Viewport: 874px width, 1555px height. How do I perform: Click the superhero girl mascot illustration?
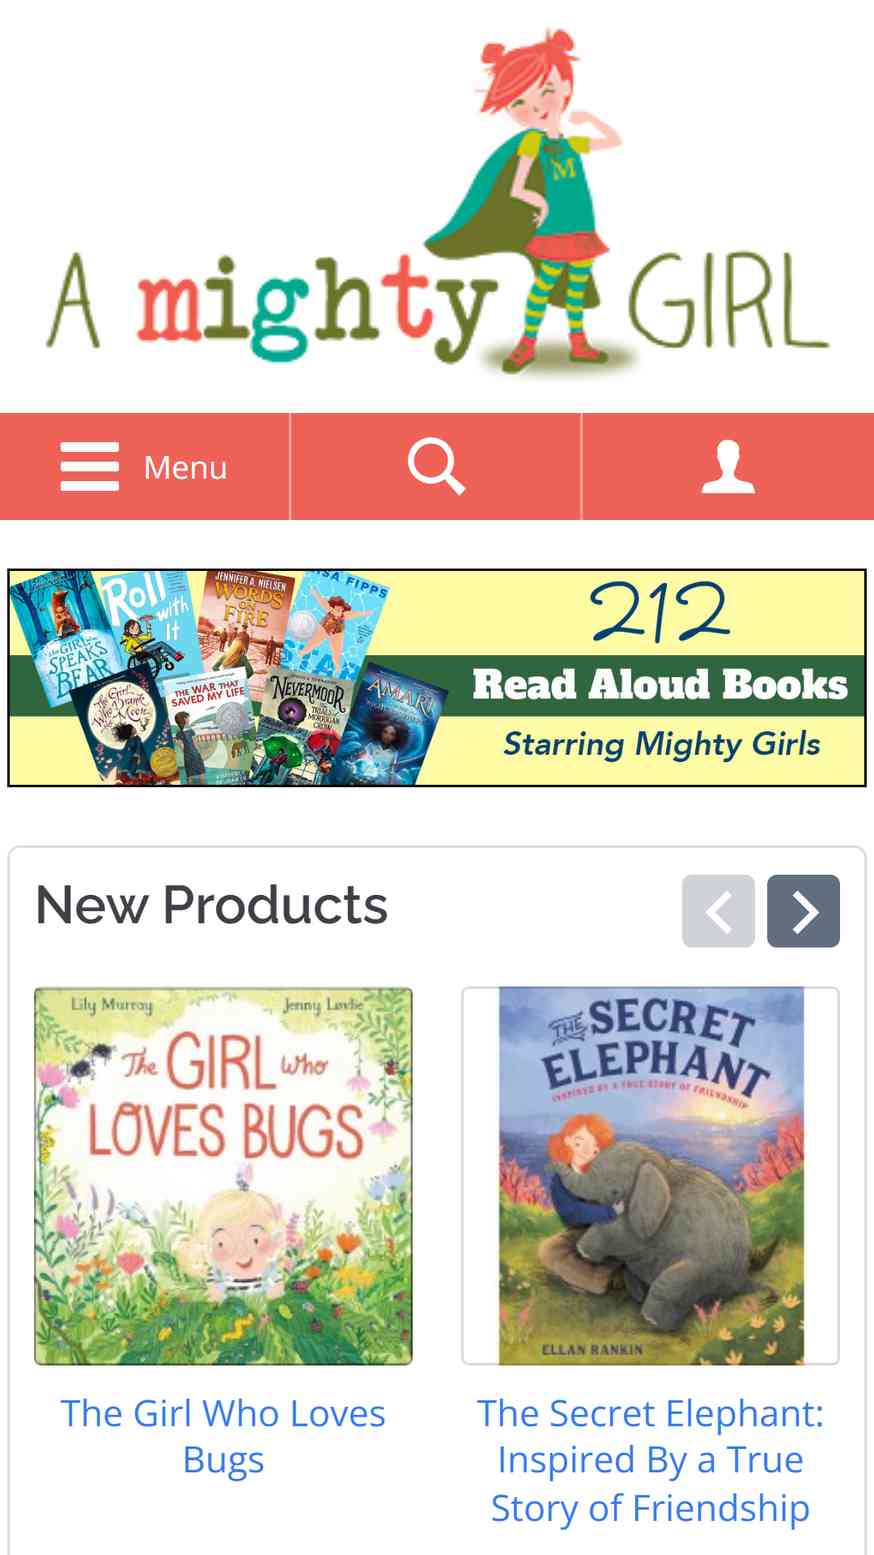click(537, 200)
